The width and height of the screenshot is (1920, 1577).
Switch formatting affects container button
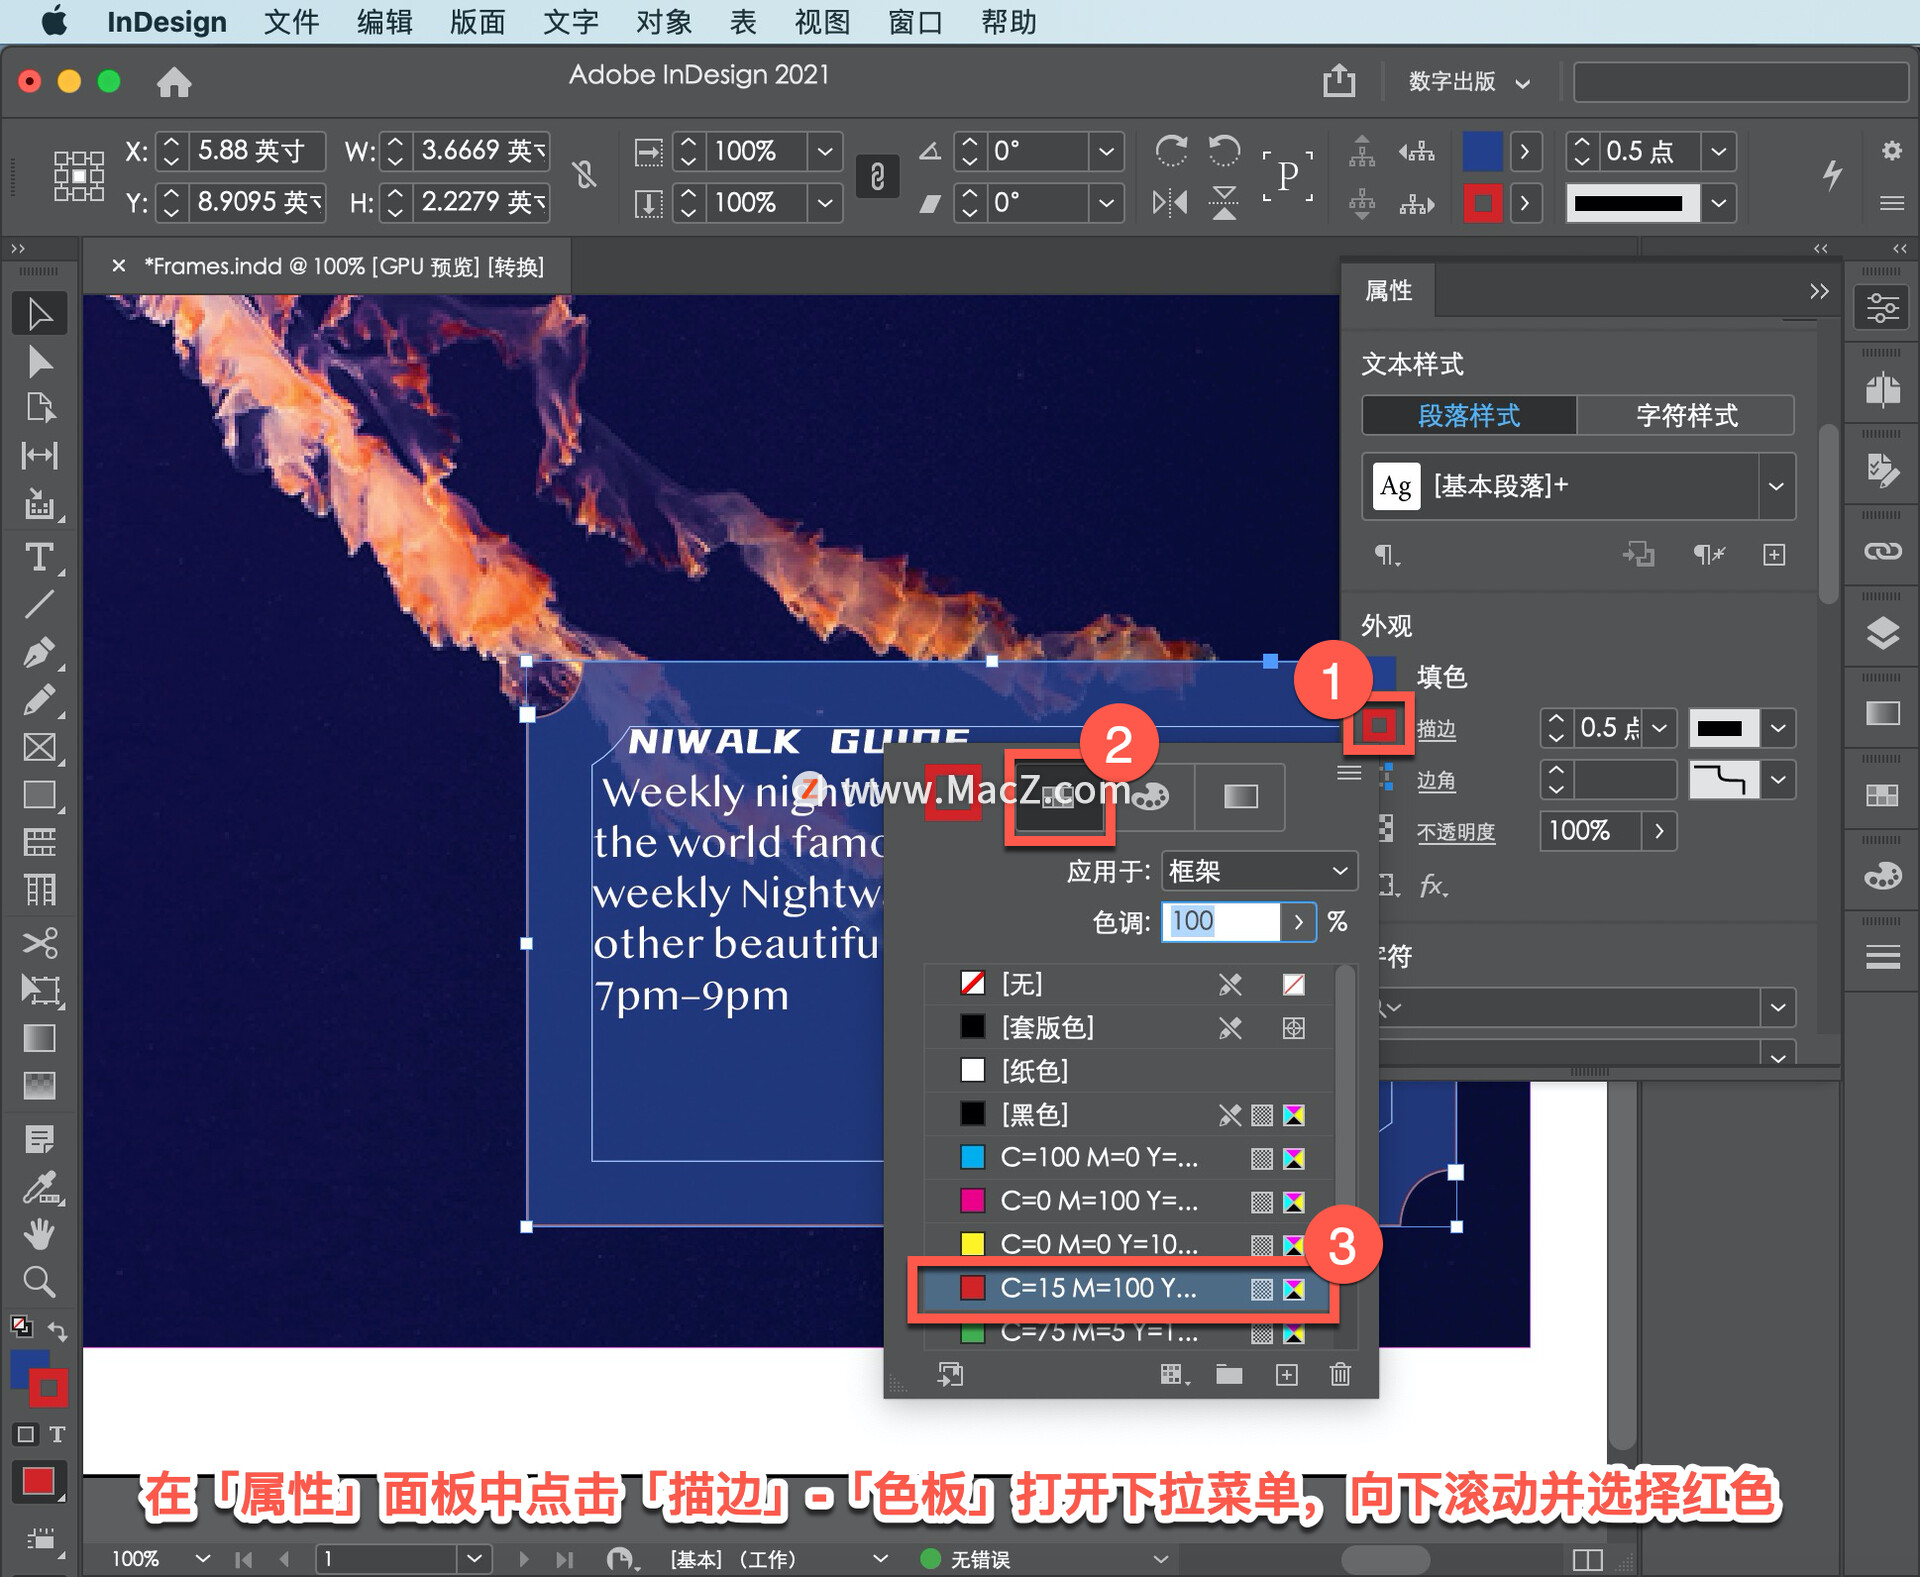tap(26, 1434)
